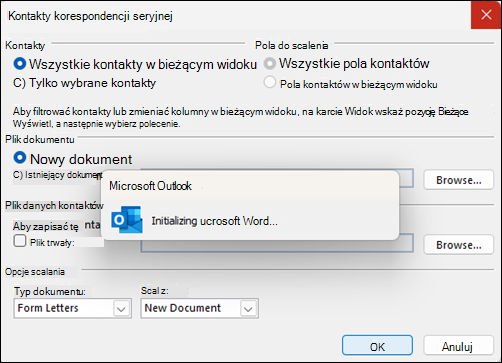Viewport: 502px width, 363px height.
Task: Enable the Plik trwały checkbox
Action: click(20, 241)
